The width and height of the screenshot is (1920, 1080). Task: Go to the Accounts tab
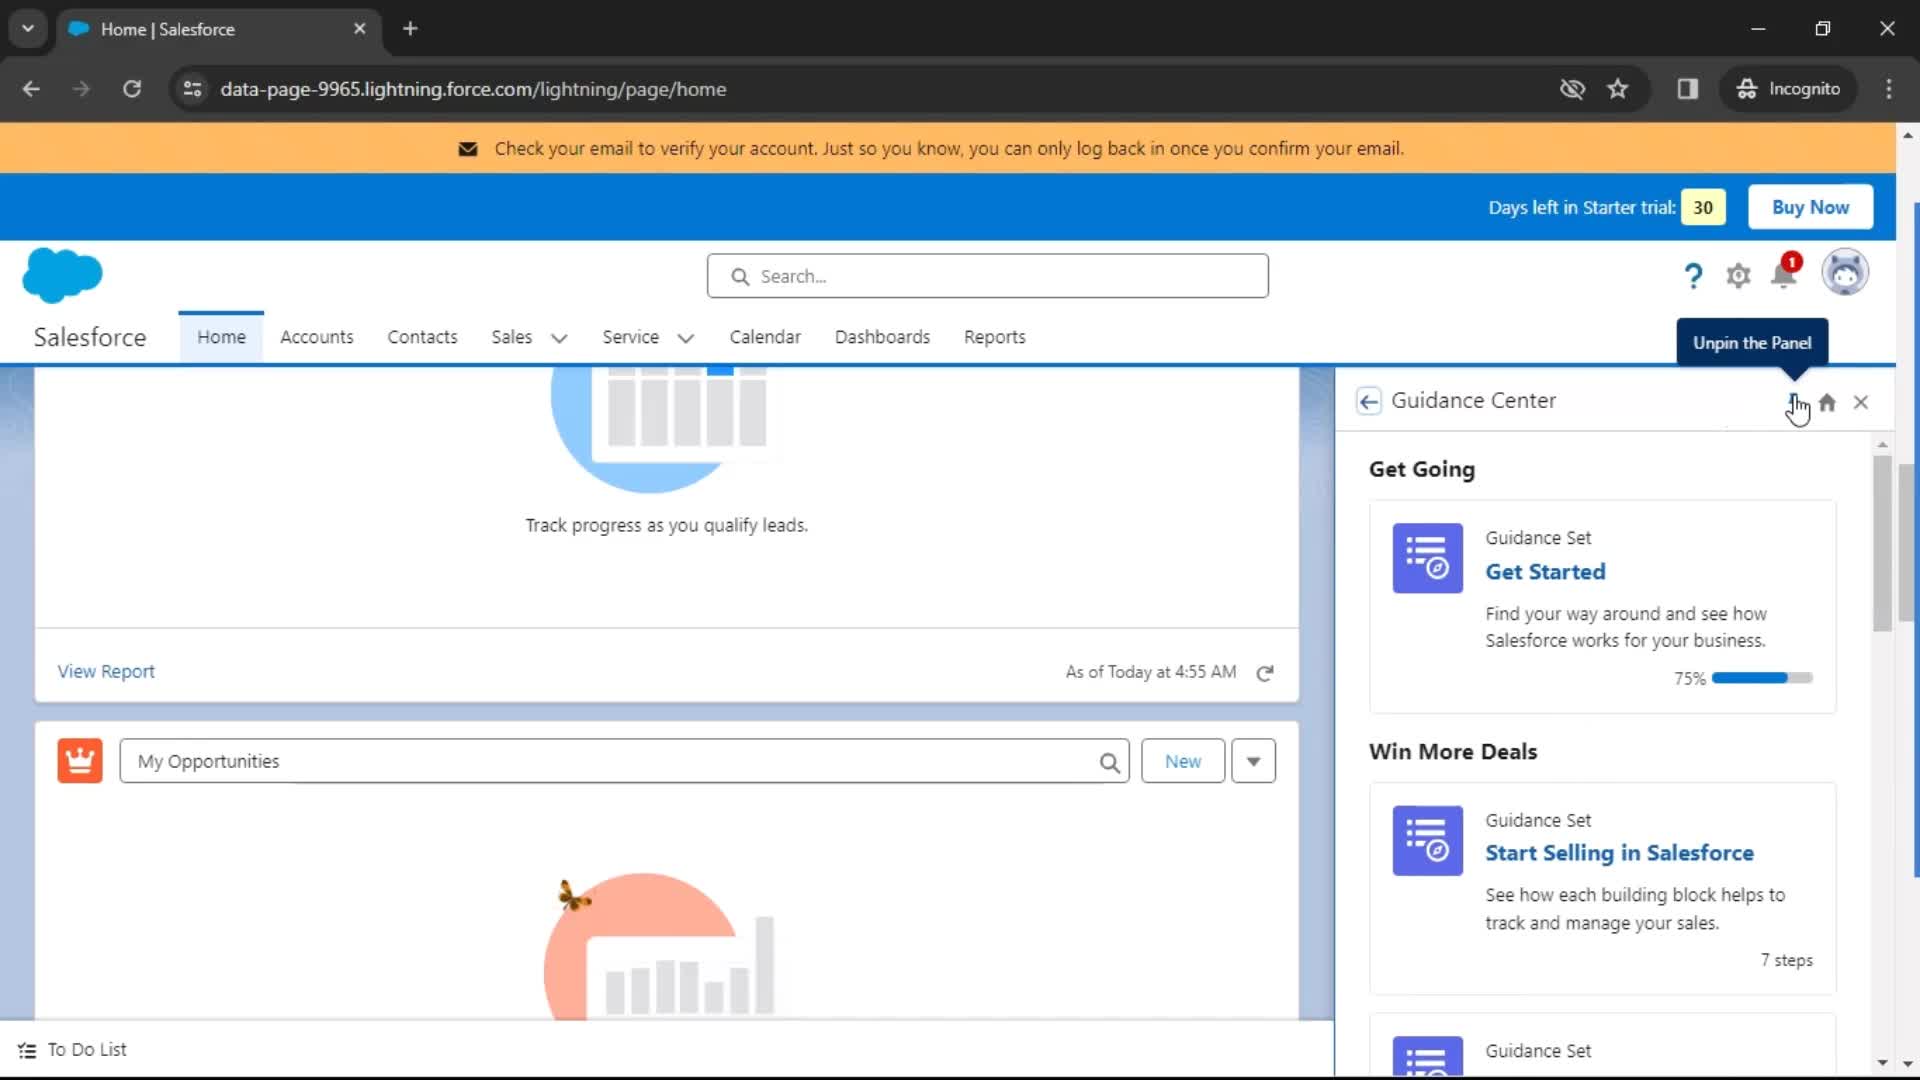point(317,337)
